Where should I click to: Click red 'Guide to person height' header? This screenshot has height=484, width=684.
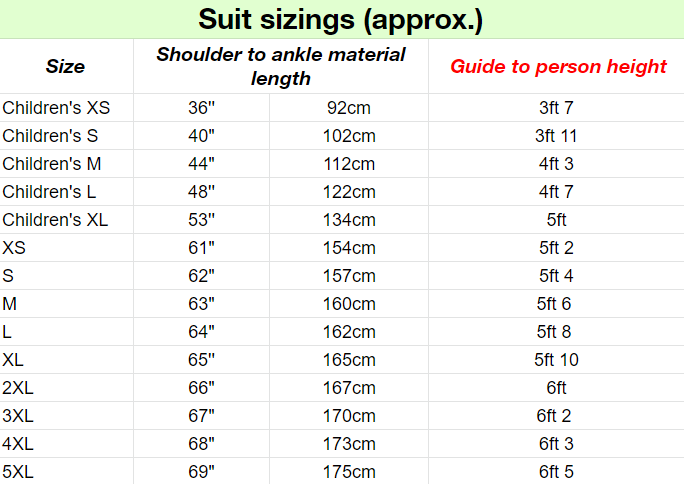click(x=557, y=67)
